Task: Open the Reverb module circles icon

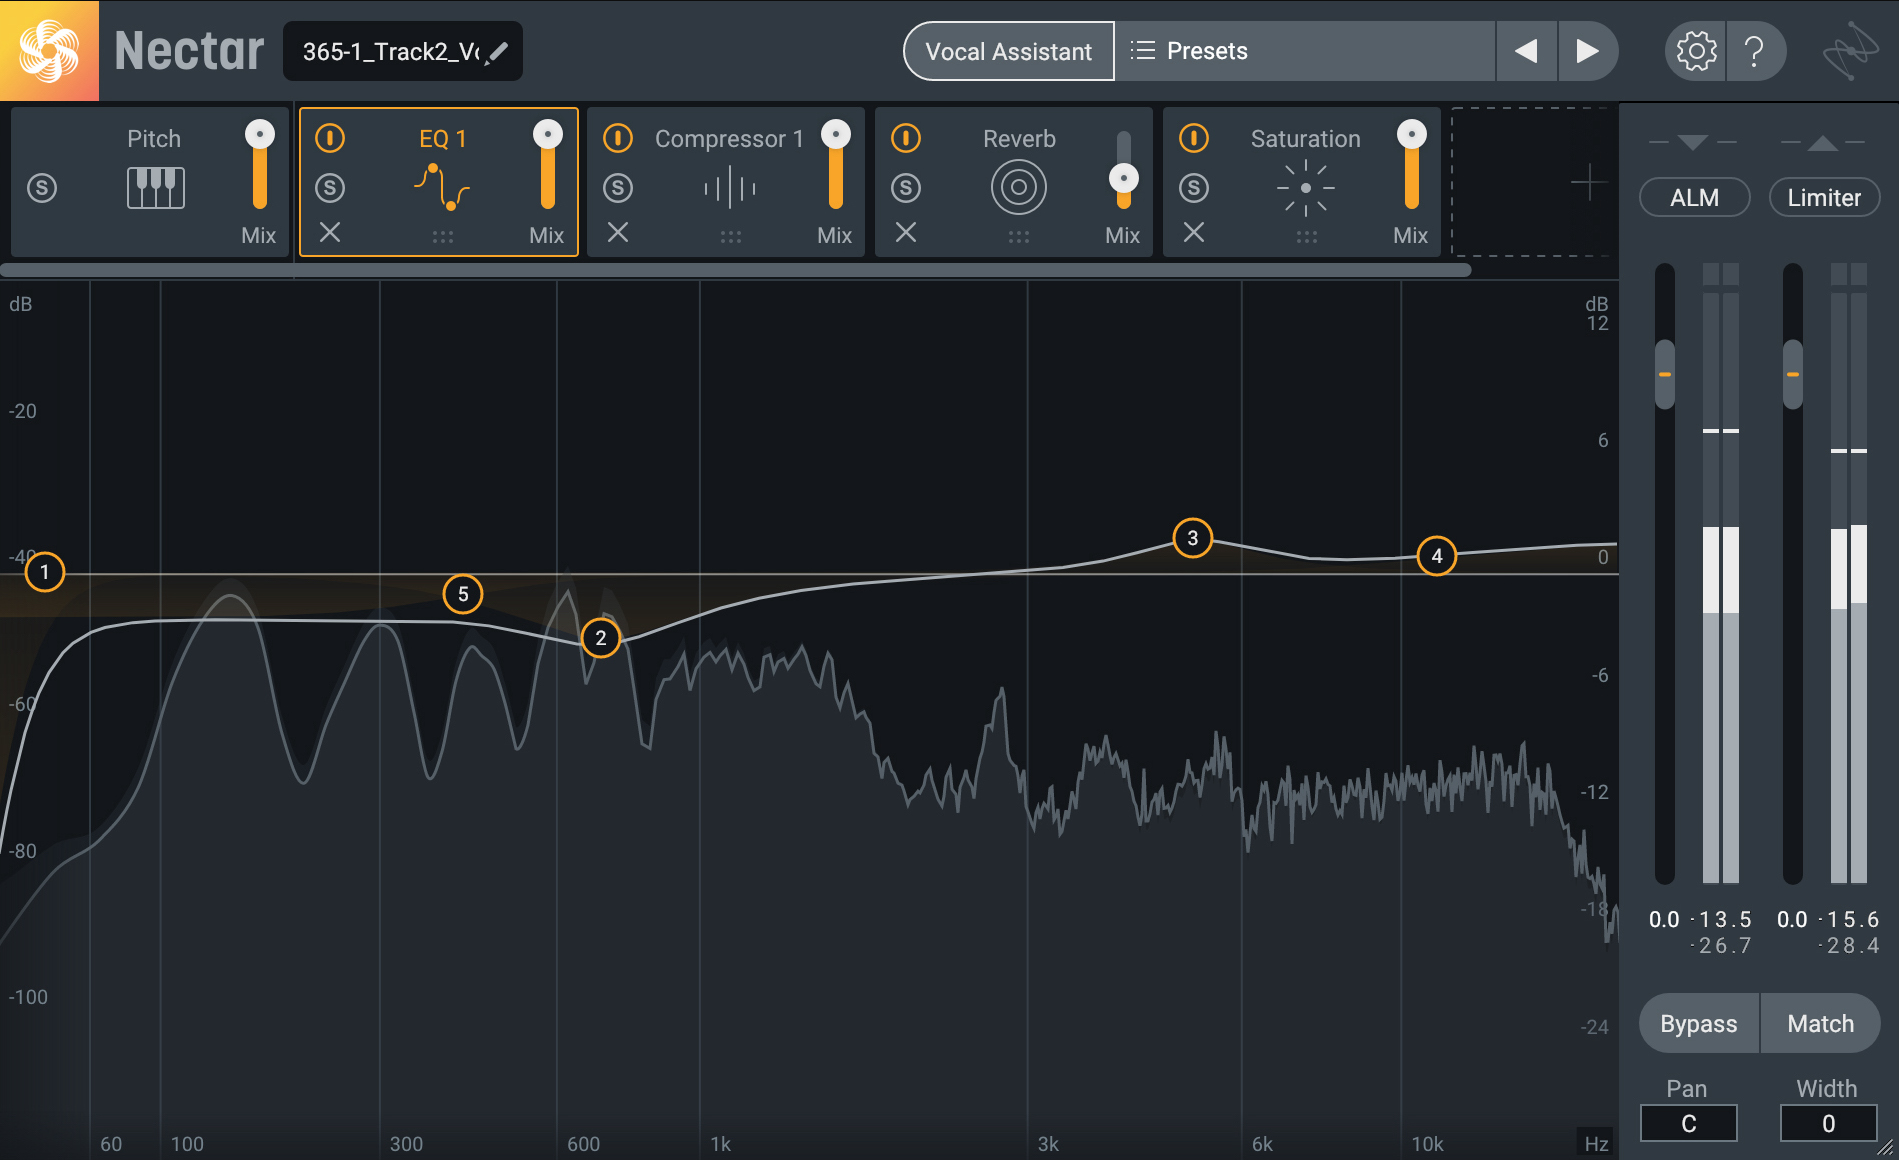Action: (x=1018, y=188)
